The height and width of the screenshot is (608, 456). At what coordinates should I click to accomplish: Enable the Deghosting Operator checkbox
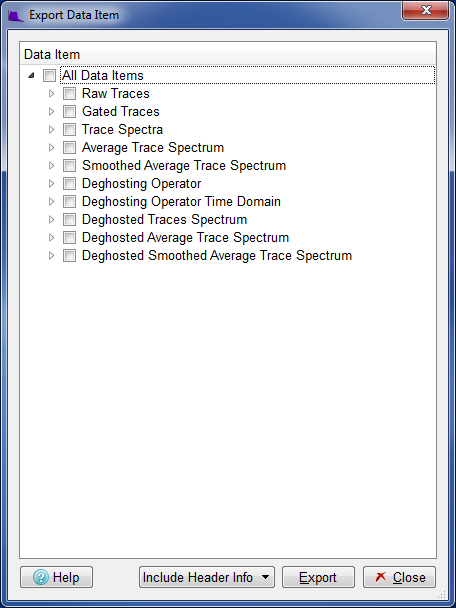click(x=69, y=183)
